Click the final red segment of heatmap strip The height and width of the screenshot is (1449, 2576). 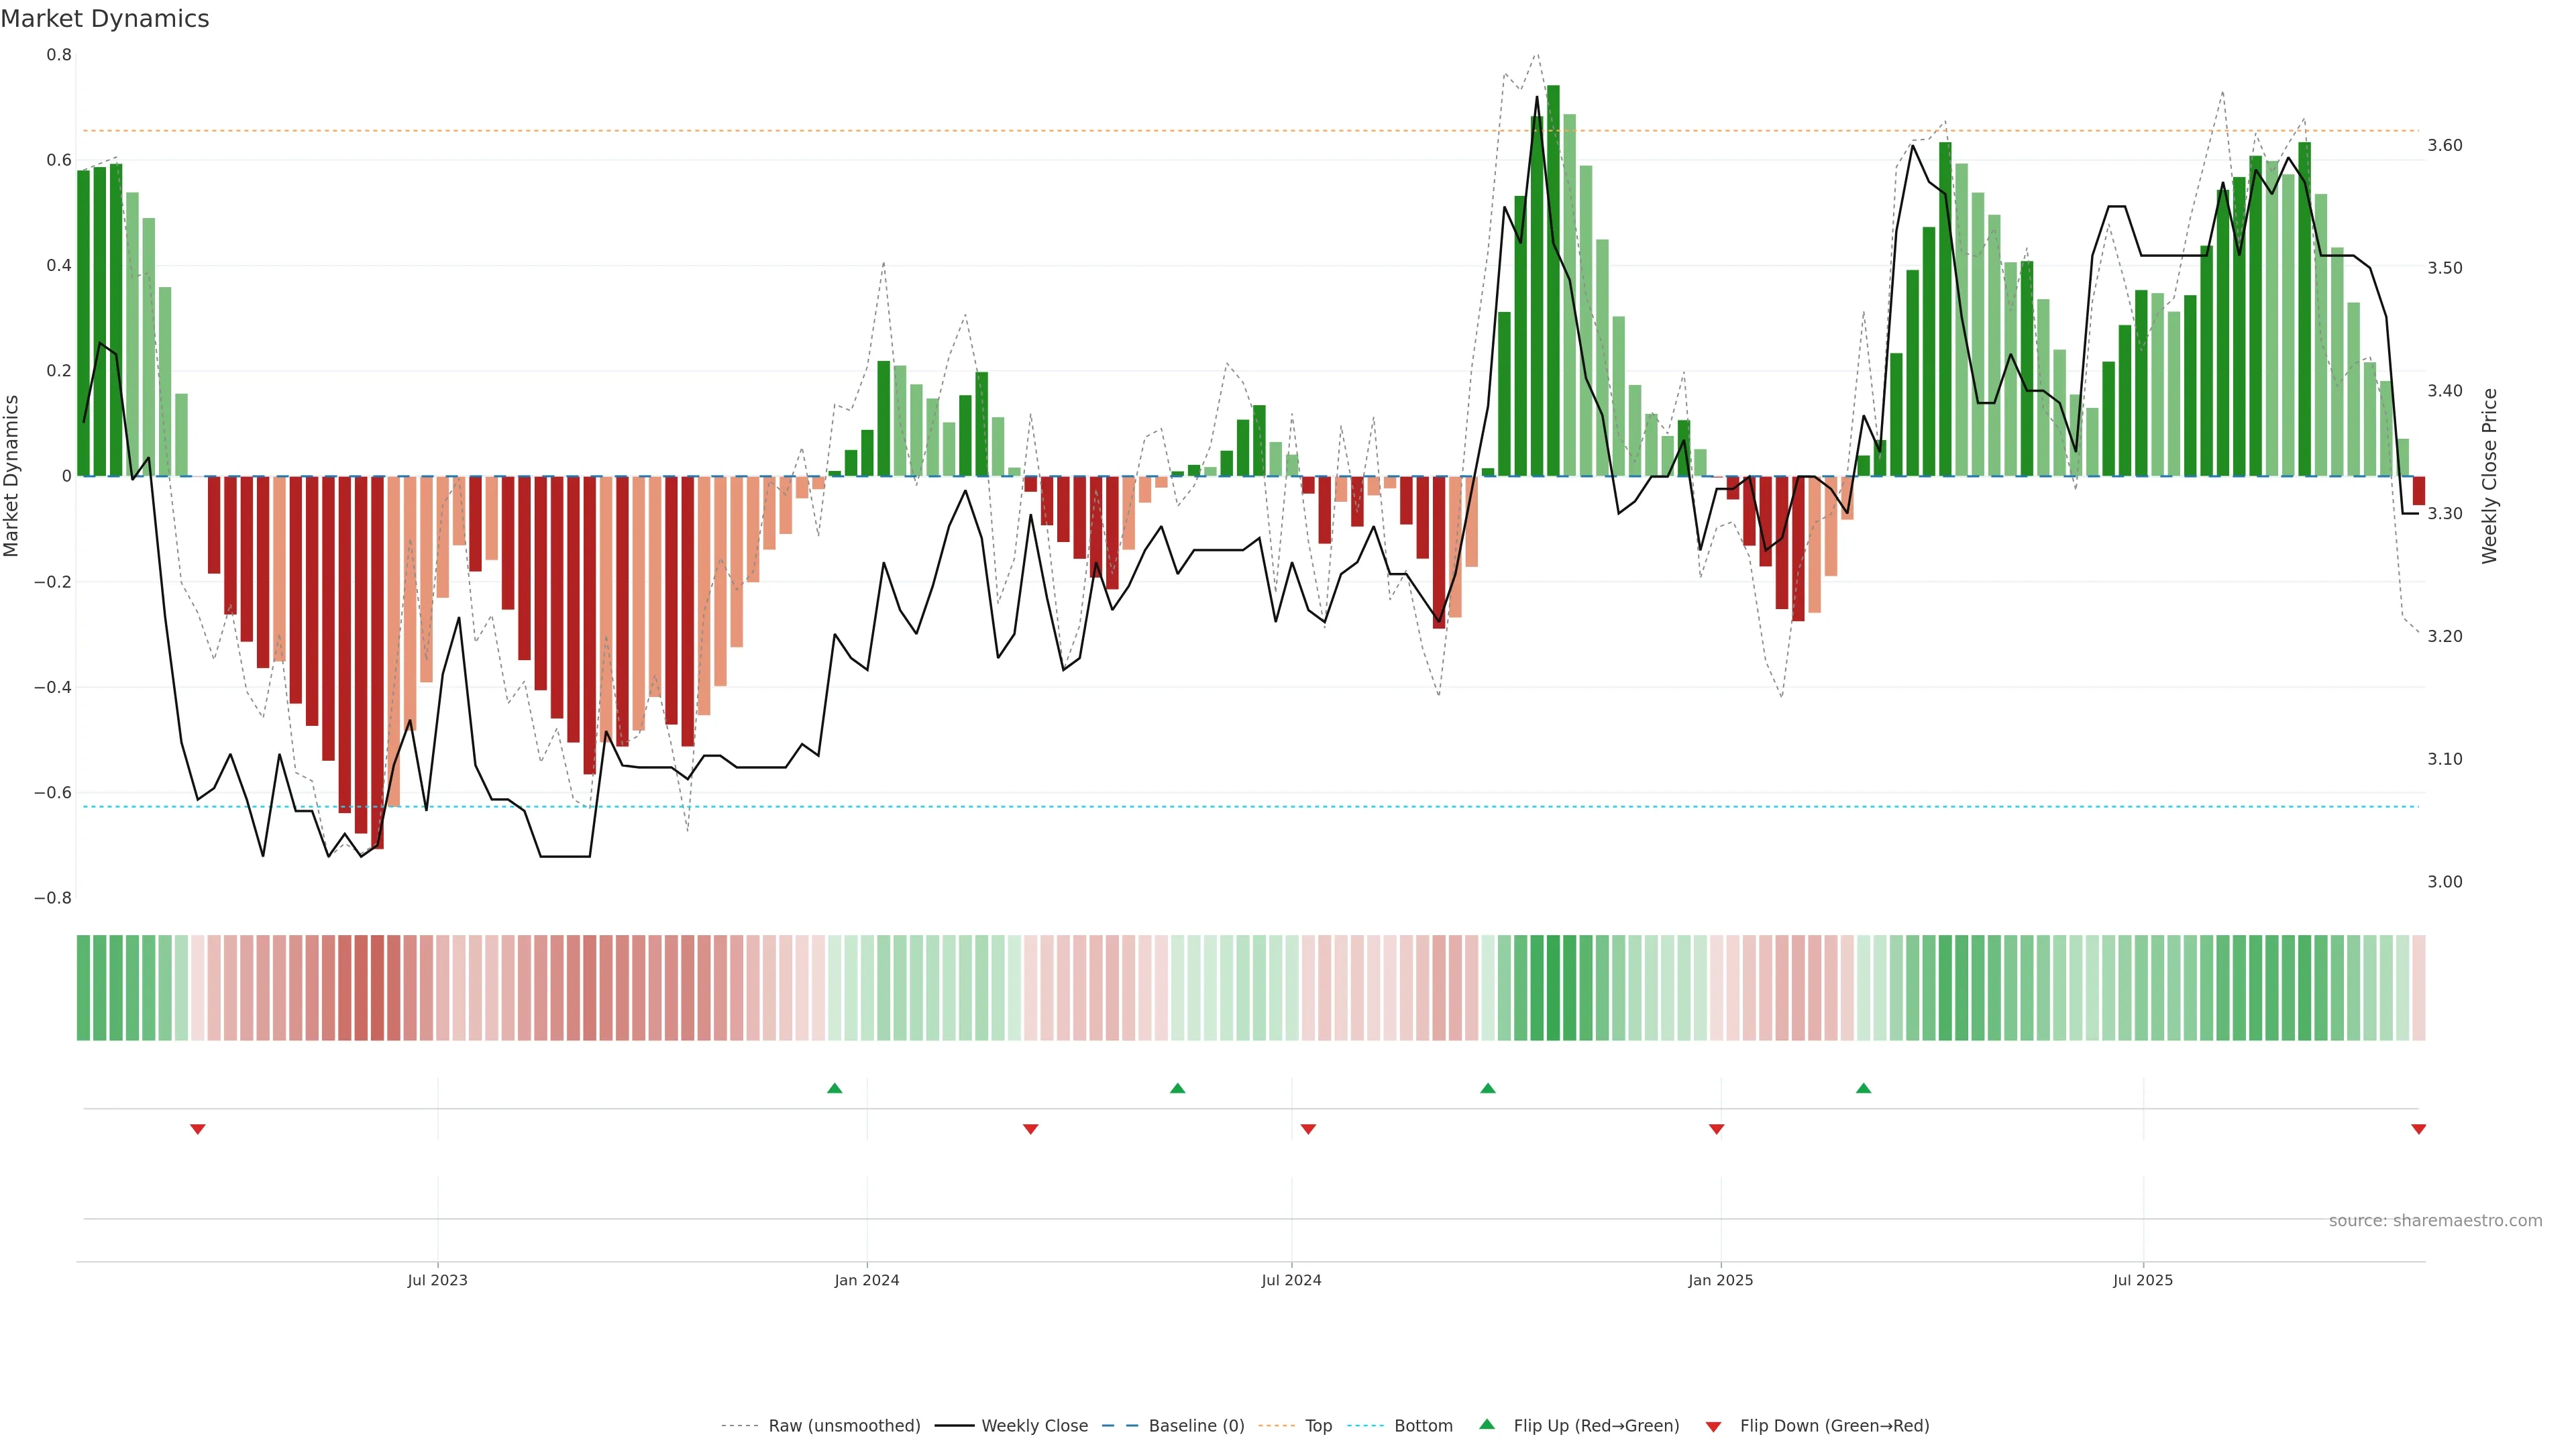pos(2418,988)
